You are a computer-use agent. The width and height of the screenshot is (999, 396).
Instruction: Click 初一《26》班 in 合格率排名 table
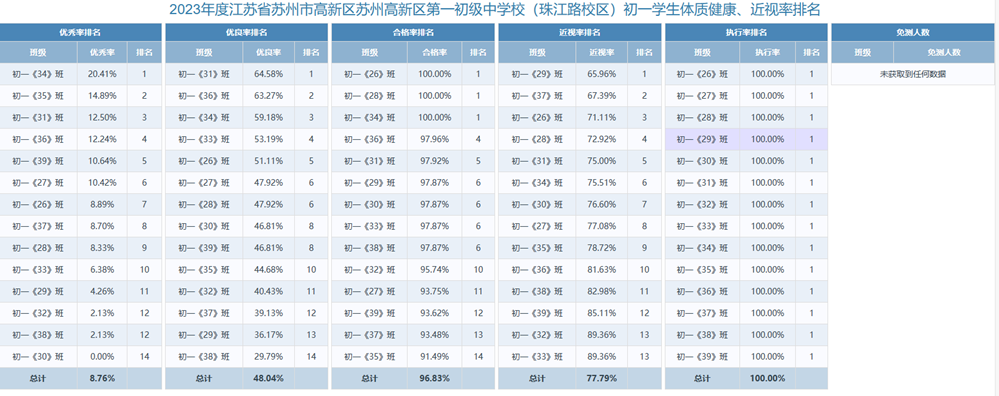point(370,74)
